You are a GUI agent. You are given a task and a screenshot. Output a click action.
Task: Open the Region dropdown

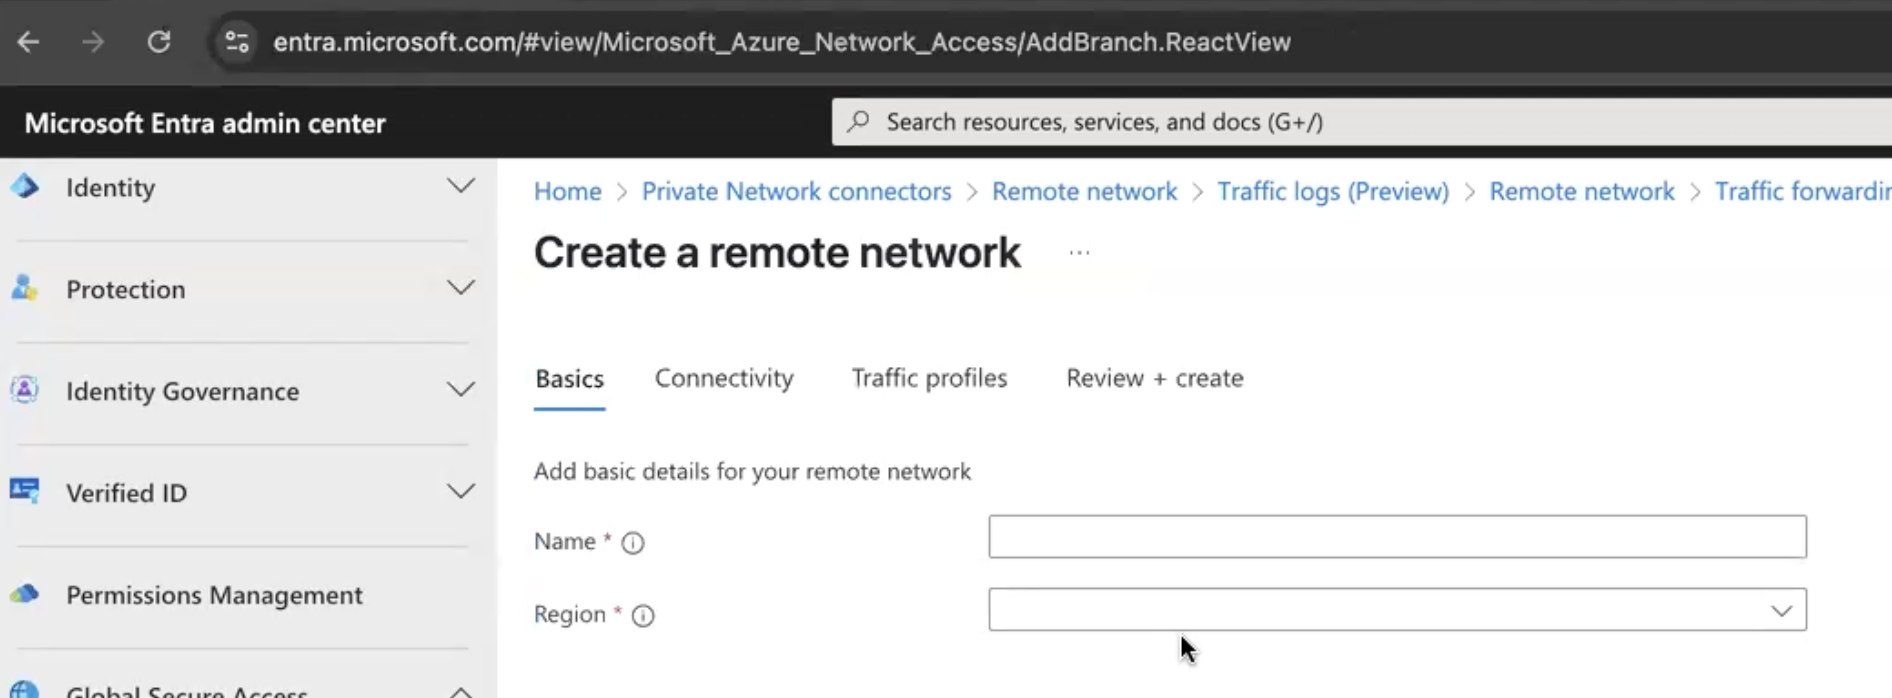pos(1397,610)
